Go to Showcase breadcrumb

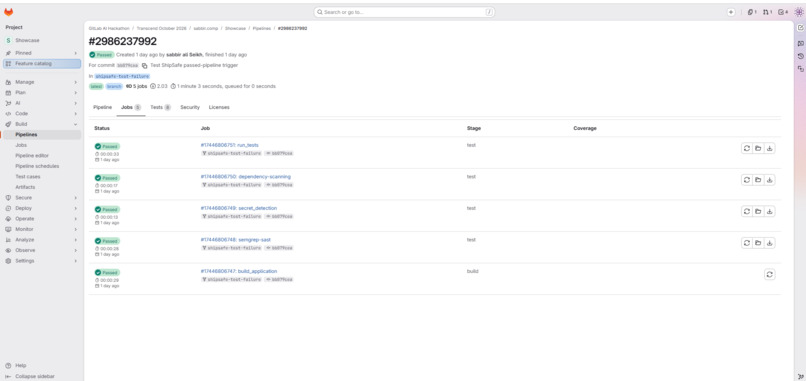(235, 29)
